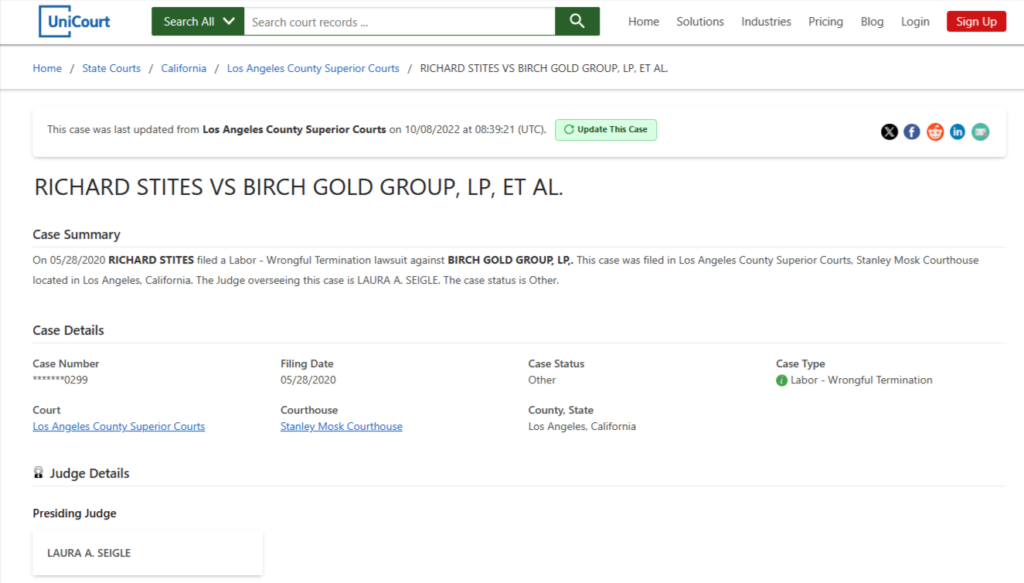Screen dimensions: 1024x583
Task: Click the Labor - Wrongful Termination case type text
Action: coord(861,380)
